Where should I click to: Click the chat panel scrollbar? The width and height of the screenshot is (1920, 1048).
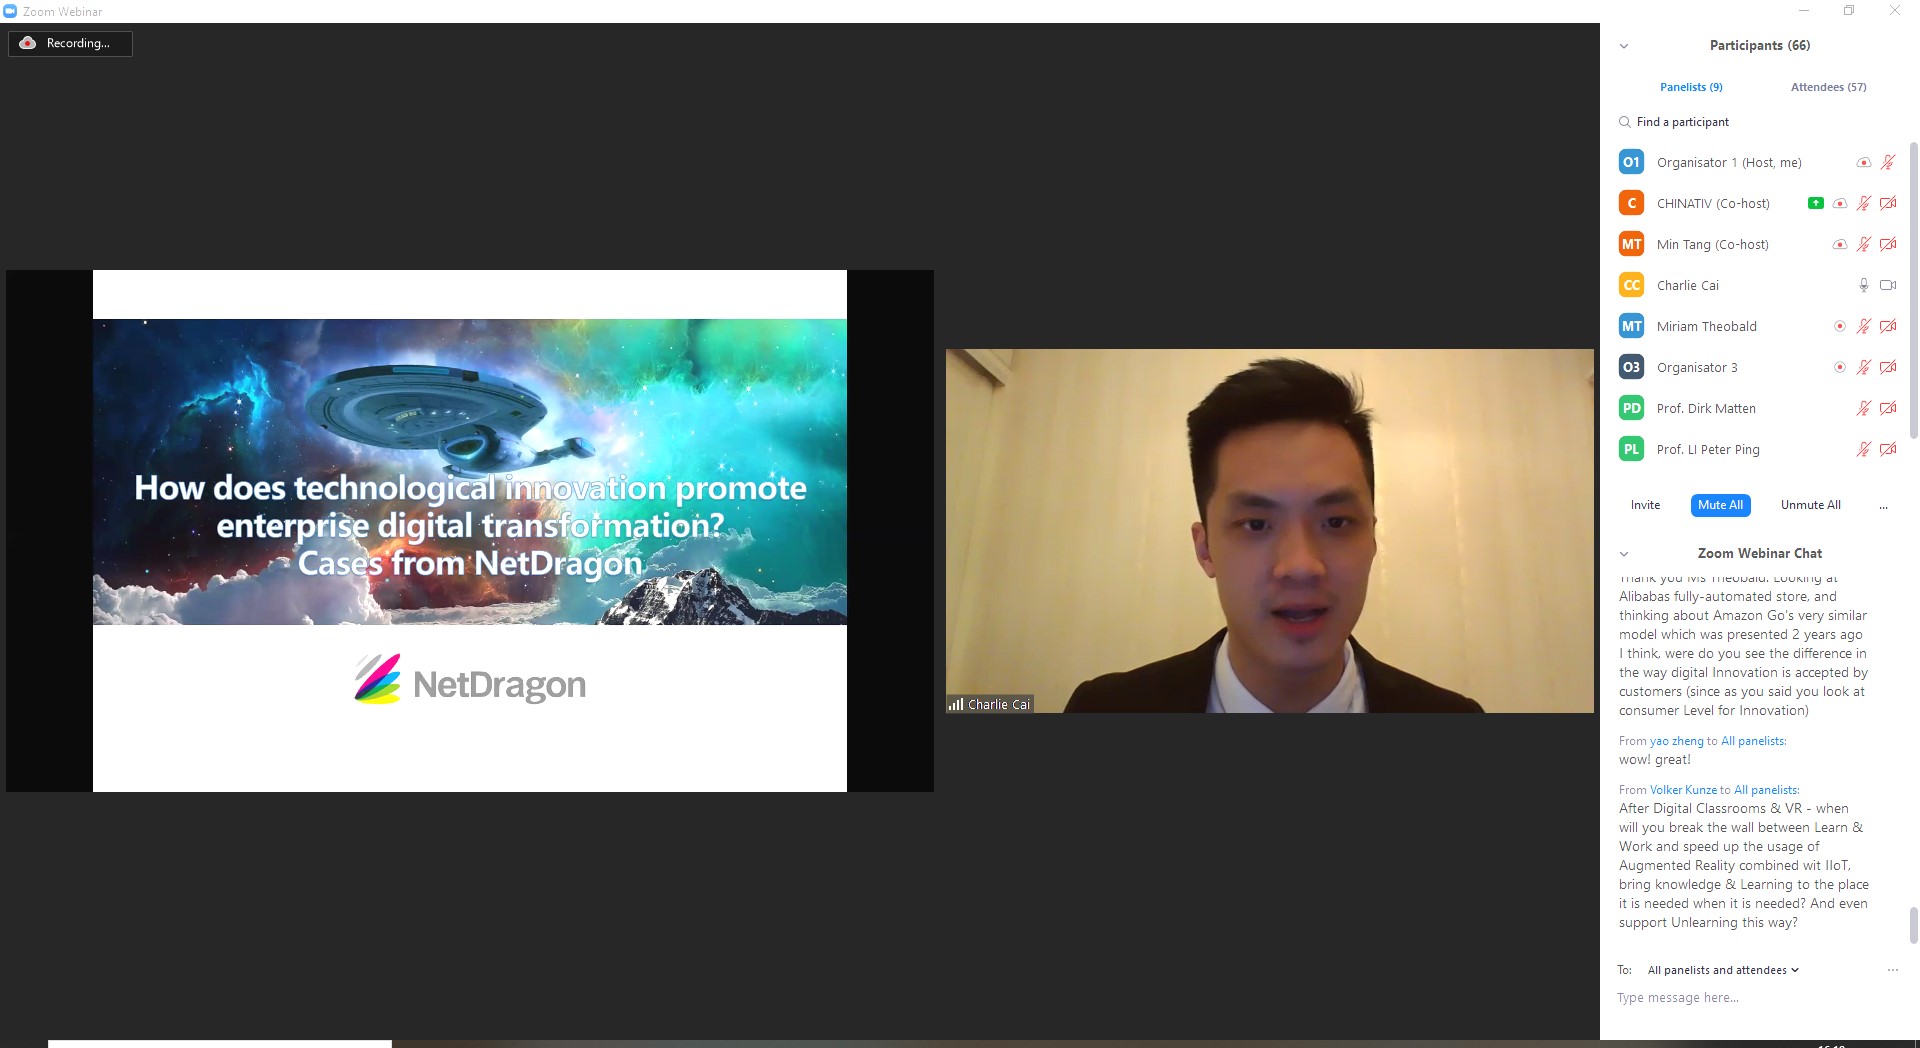click(x=1914, y=925)
